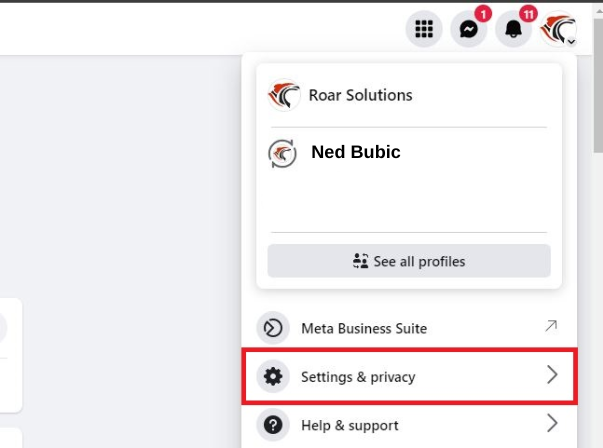Image resolution: width=603 pixels, height=448 pixels.
Task: Open Meta Business Suite menu entry
Action: (410, 328)
